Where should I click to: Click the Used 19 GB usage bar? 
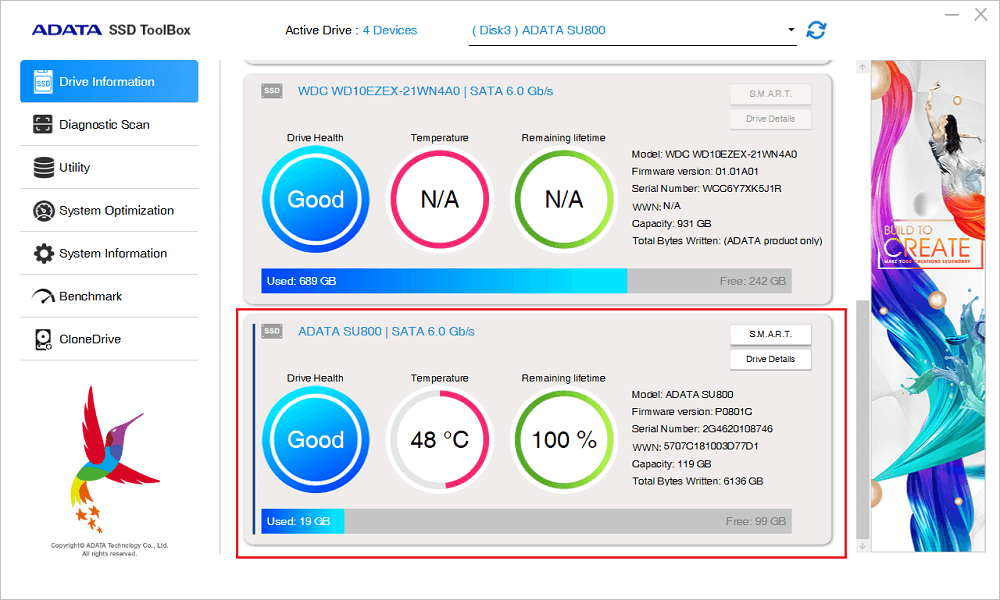coord(303,522)
